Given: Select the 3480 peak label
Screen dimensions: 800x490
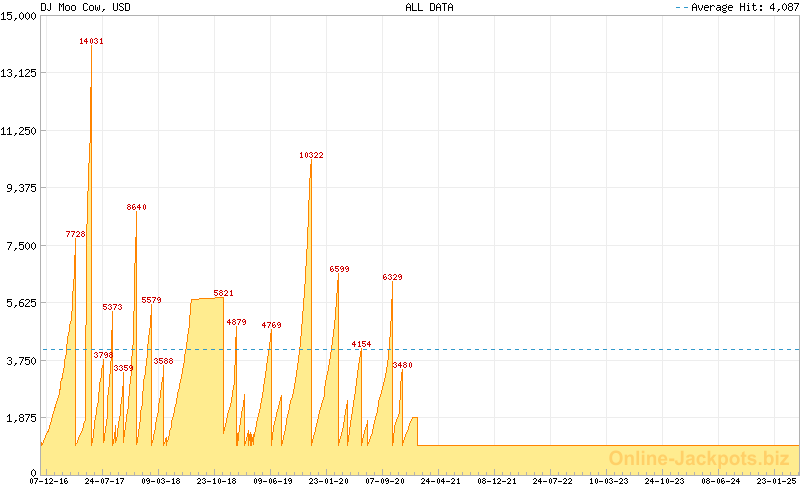Looking at the screenshot, I should (402, 365).
